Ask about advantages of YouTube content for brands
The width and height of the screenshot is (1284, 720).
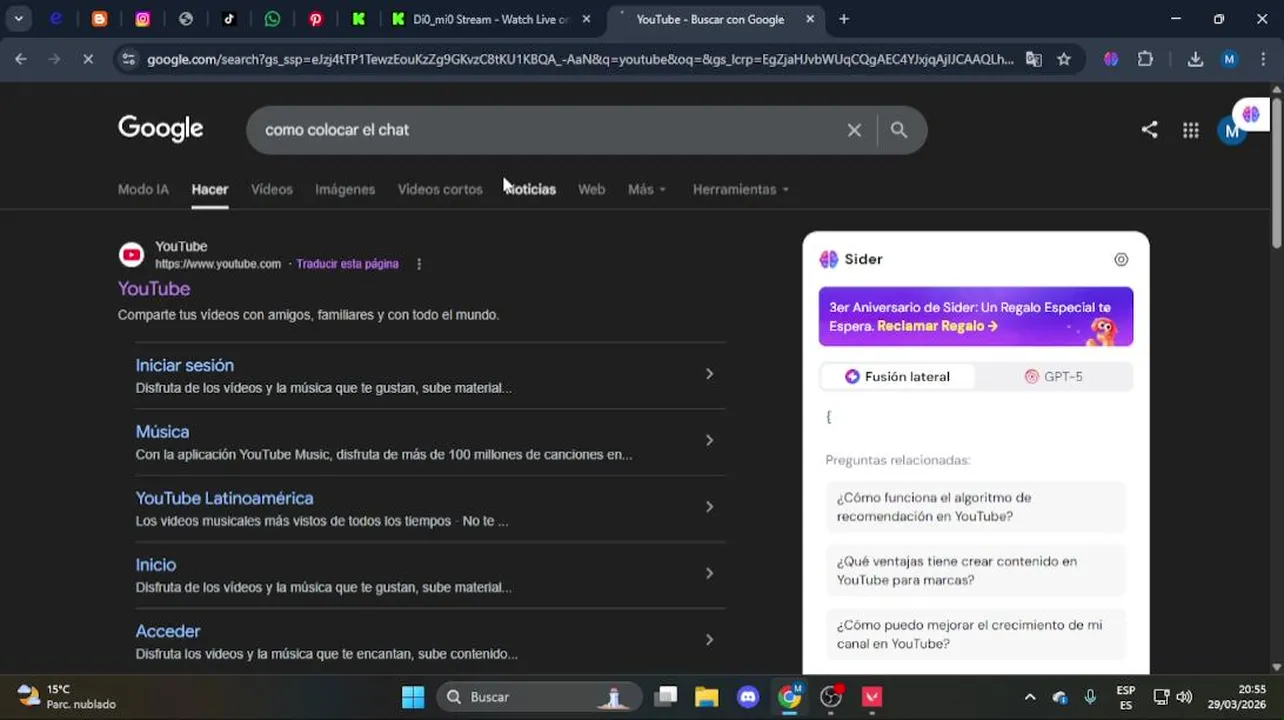[976, 570]
